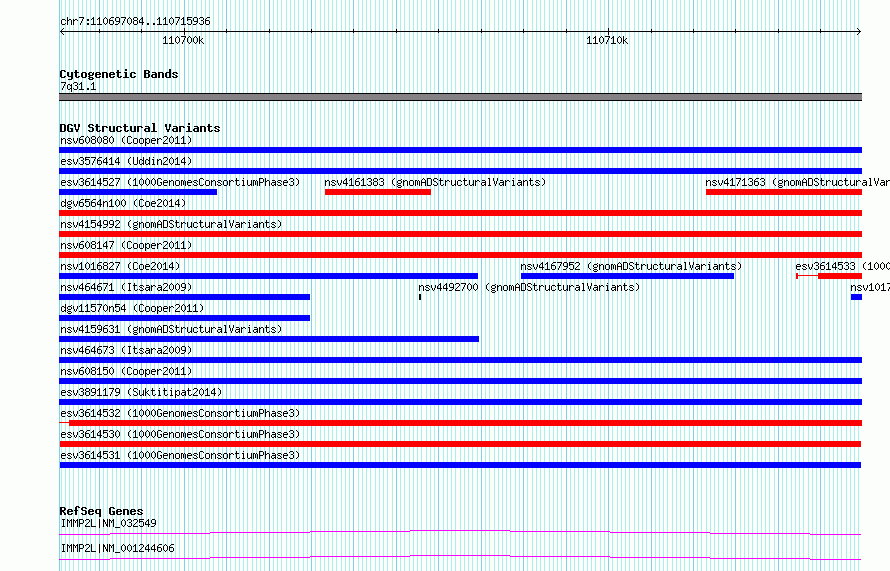Click the 110700k ruler position

[183, 40]
